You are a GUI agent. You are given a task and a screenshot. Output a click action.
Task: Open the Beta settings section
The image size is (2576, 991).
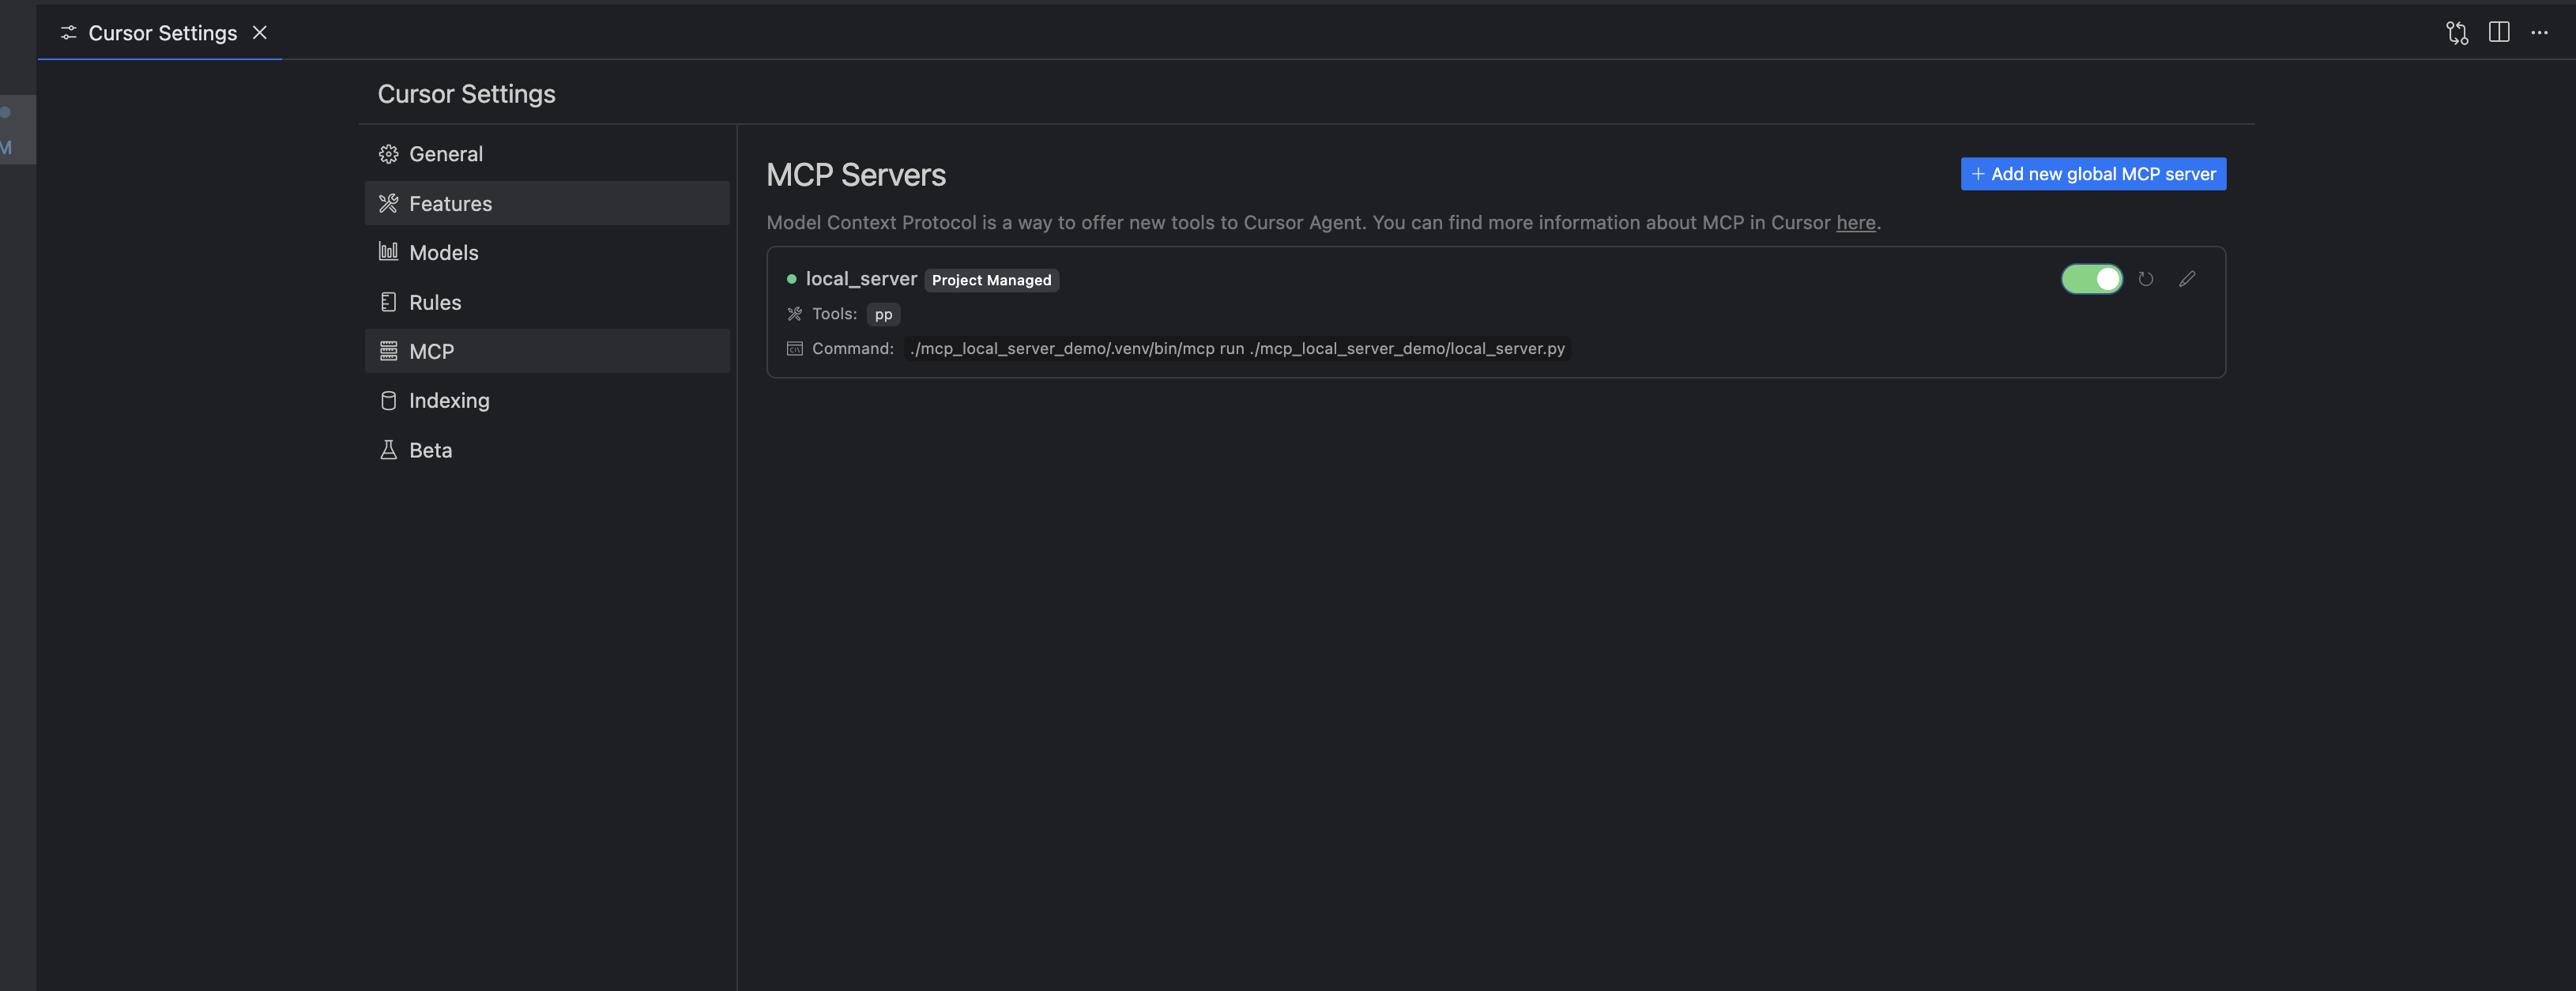(x=547, y=450)
